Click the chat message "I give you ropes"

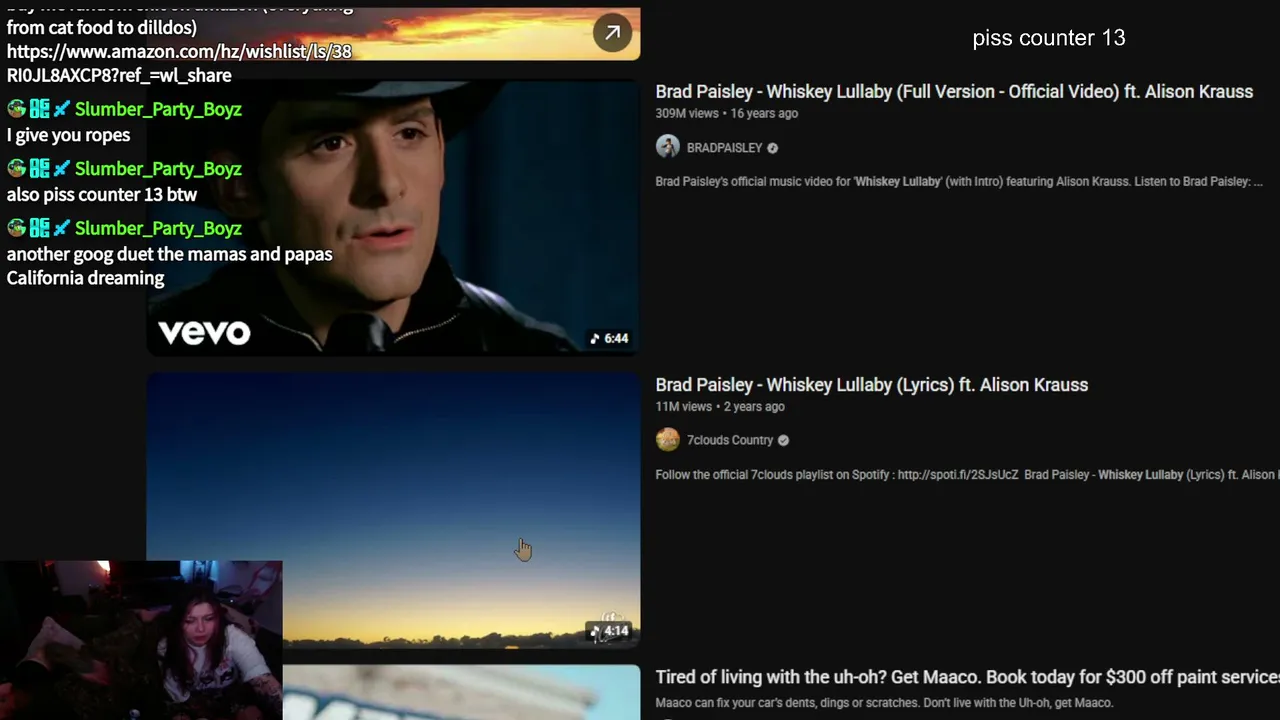(x=68, y=135)
